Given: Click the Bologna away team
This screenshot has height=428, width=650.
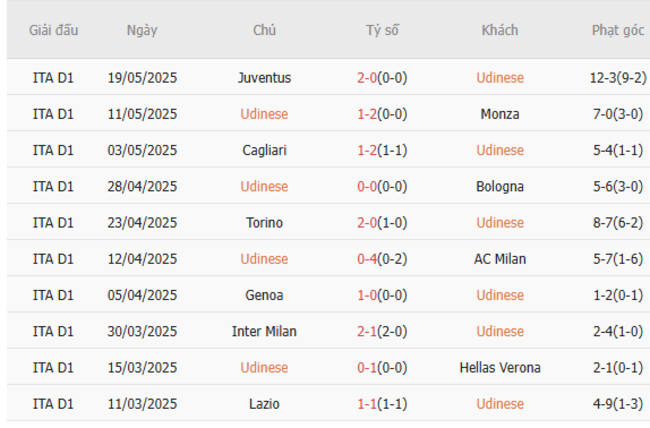Looking at the screenshot, I should coord(500,186).
